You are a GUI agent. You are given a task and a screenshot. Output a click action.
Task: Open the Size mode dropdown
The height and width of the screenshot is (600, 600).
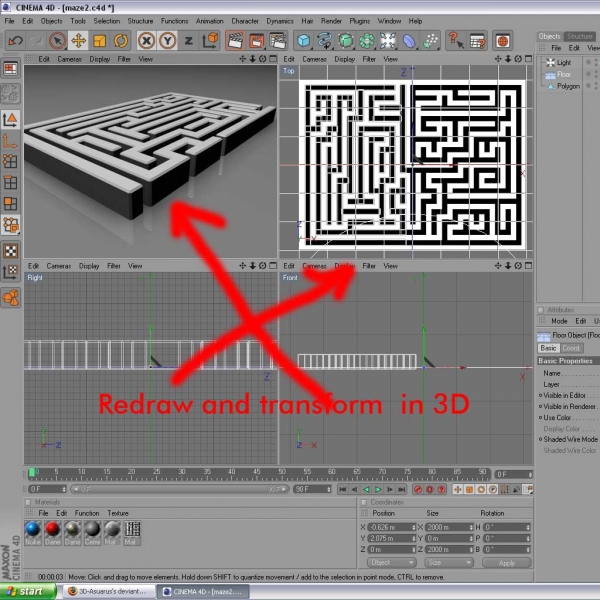point(448,563)
